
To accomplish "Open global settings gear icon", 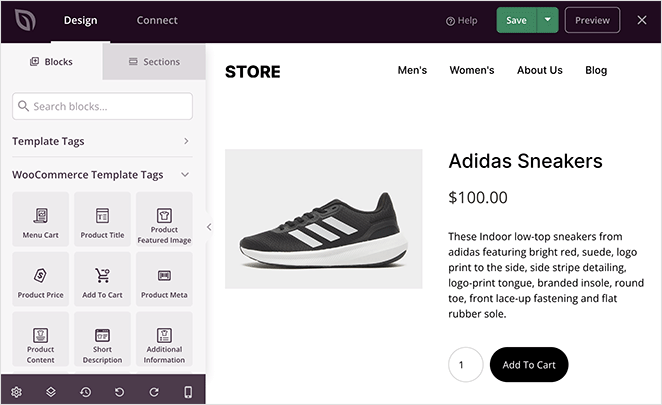I will (16, 392).
